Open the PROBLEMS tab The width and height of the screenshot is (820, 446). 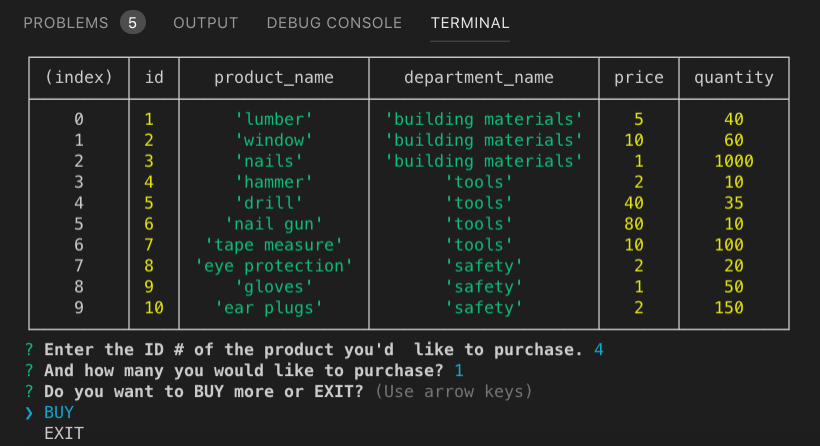tap(66, 22)
